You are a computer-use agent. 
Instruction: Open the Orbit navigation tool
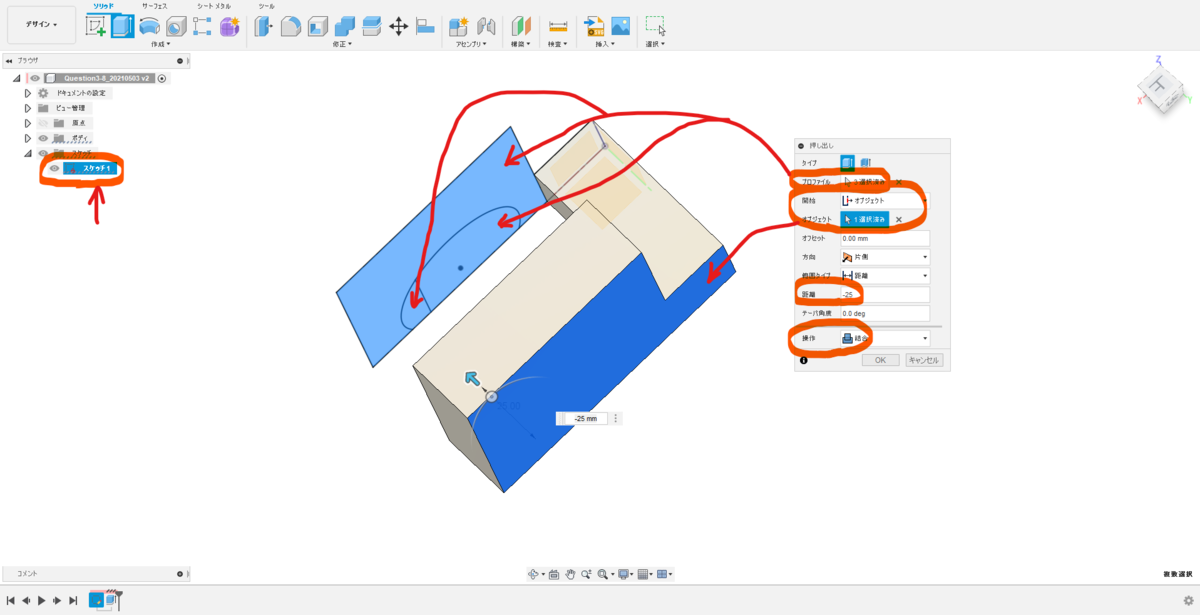click(x=534, y=574)
